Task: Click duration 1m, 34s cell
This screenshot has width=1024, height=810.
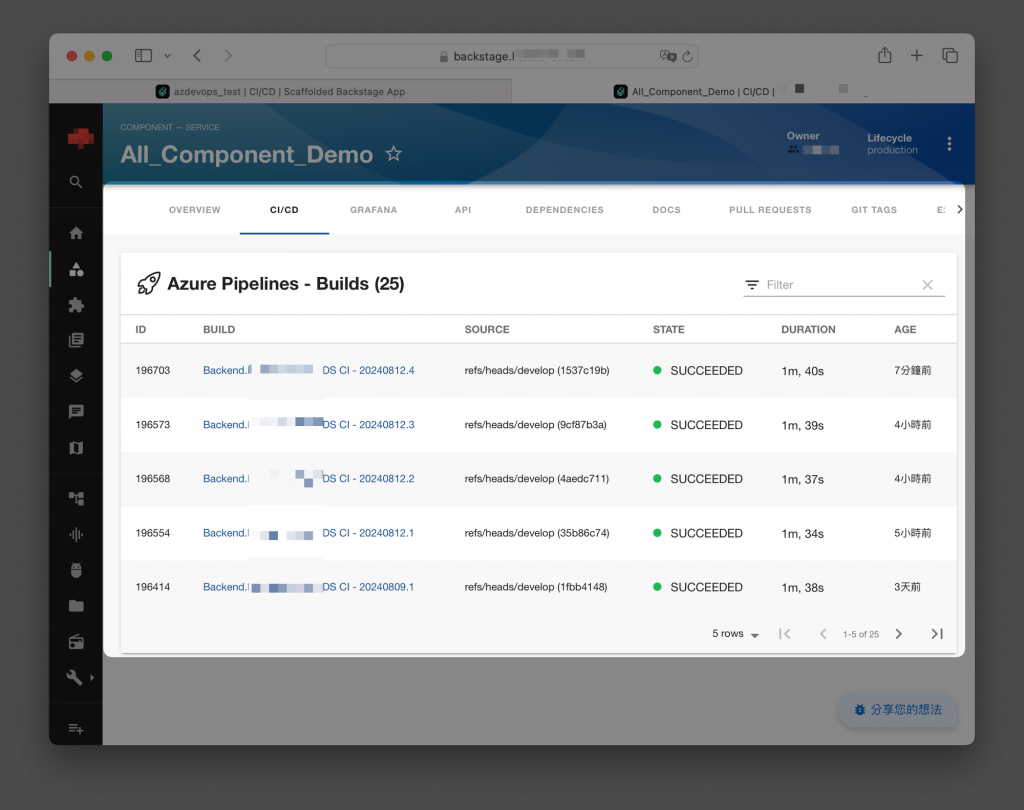Action: point(803,534)
